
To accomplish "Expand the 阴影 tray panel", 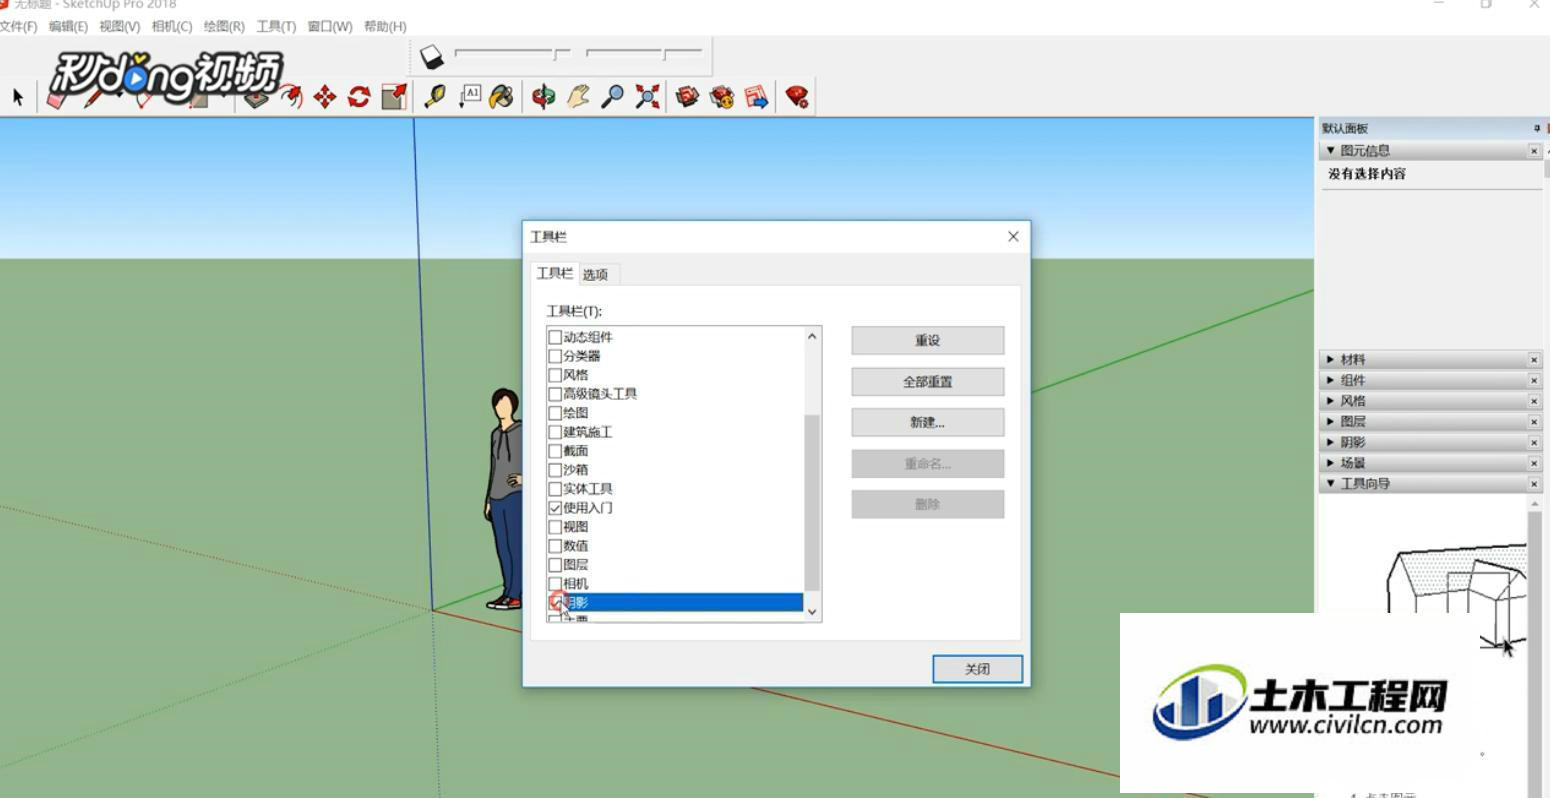I will pyautogui.click(x=1330, y=442).
